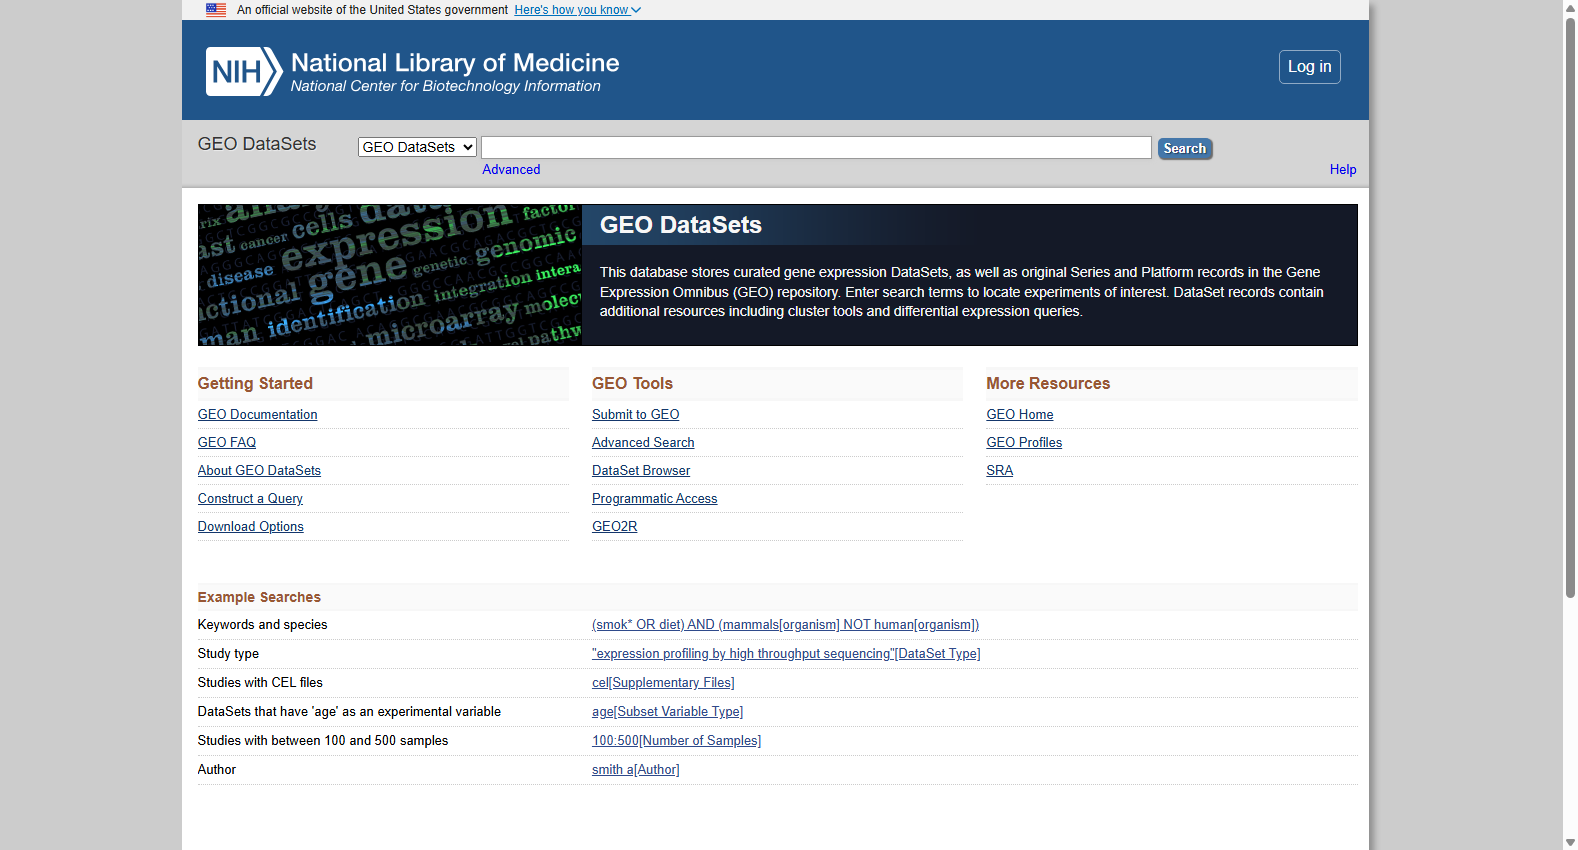Click the More Resources section heading

pyautogui.click(x=1048, y=384)
